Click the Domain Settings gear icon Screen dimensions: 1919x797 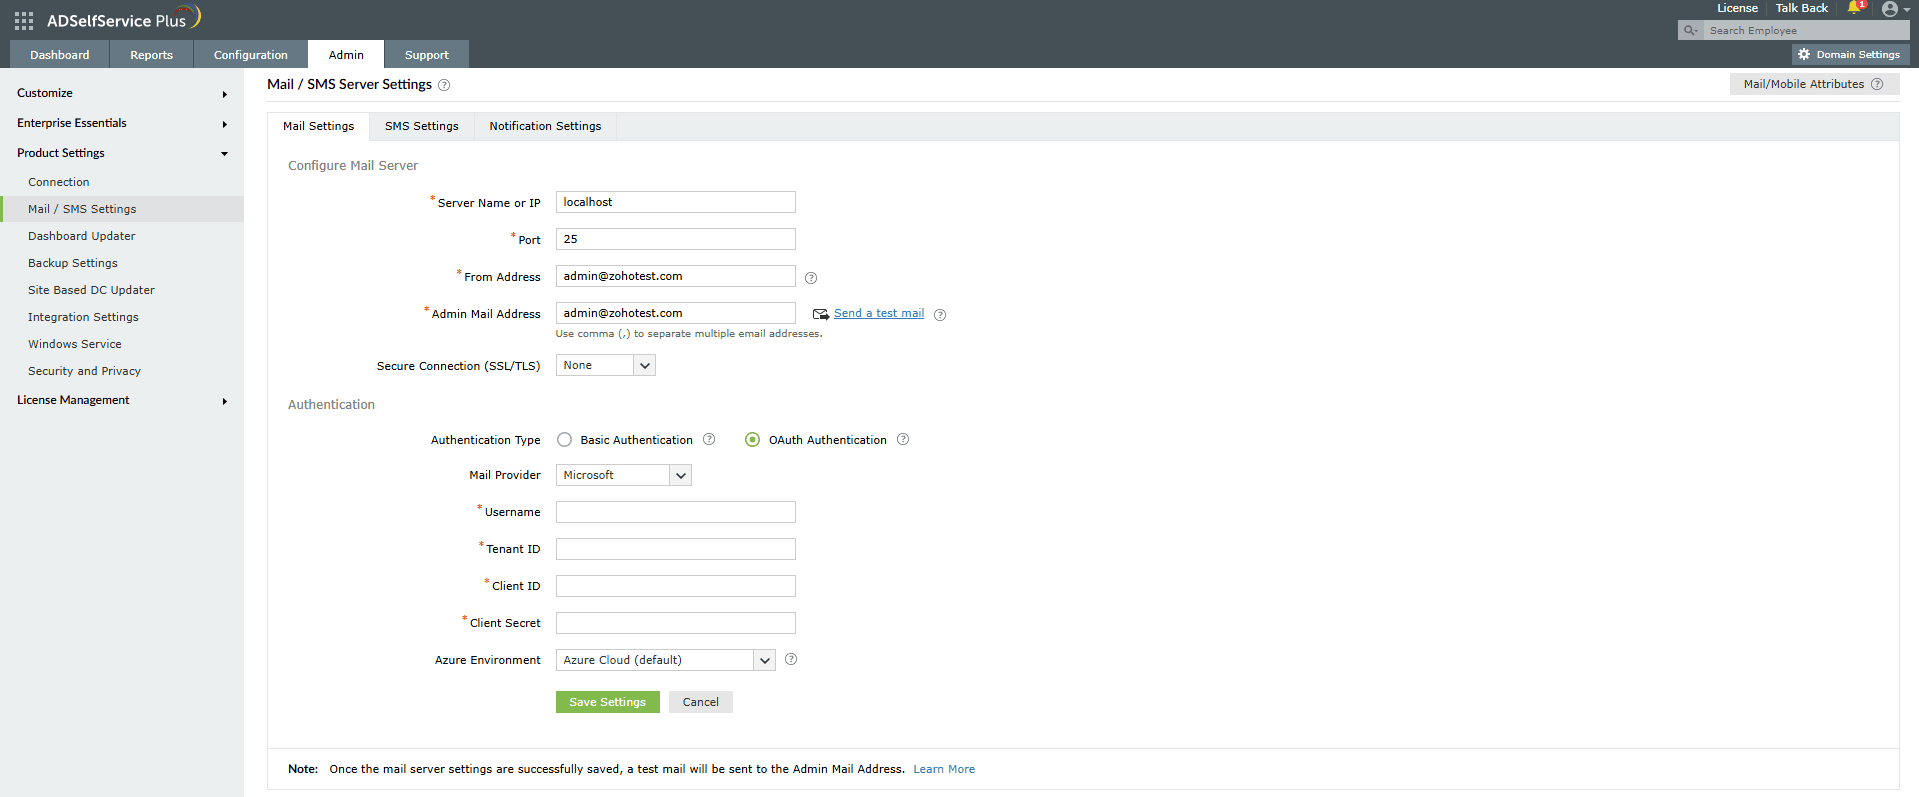[1804, 55]
